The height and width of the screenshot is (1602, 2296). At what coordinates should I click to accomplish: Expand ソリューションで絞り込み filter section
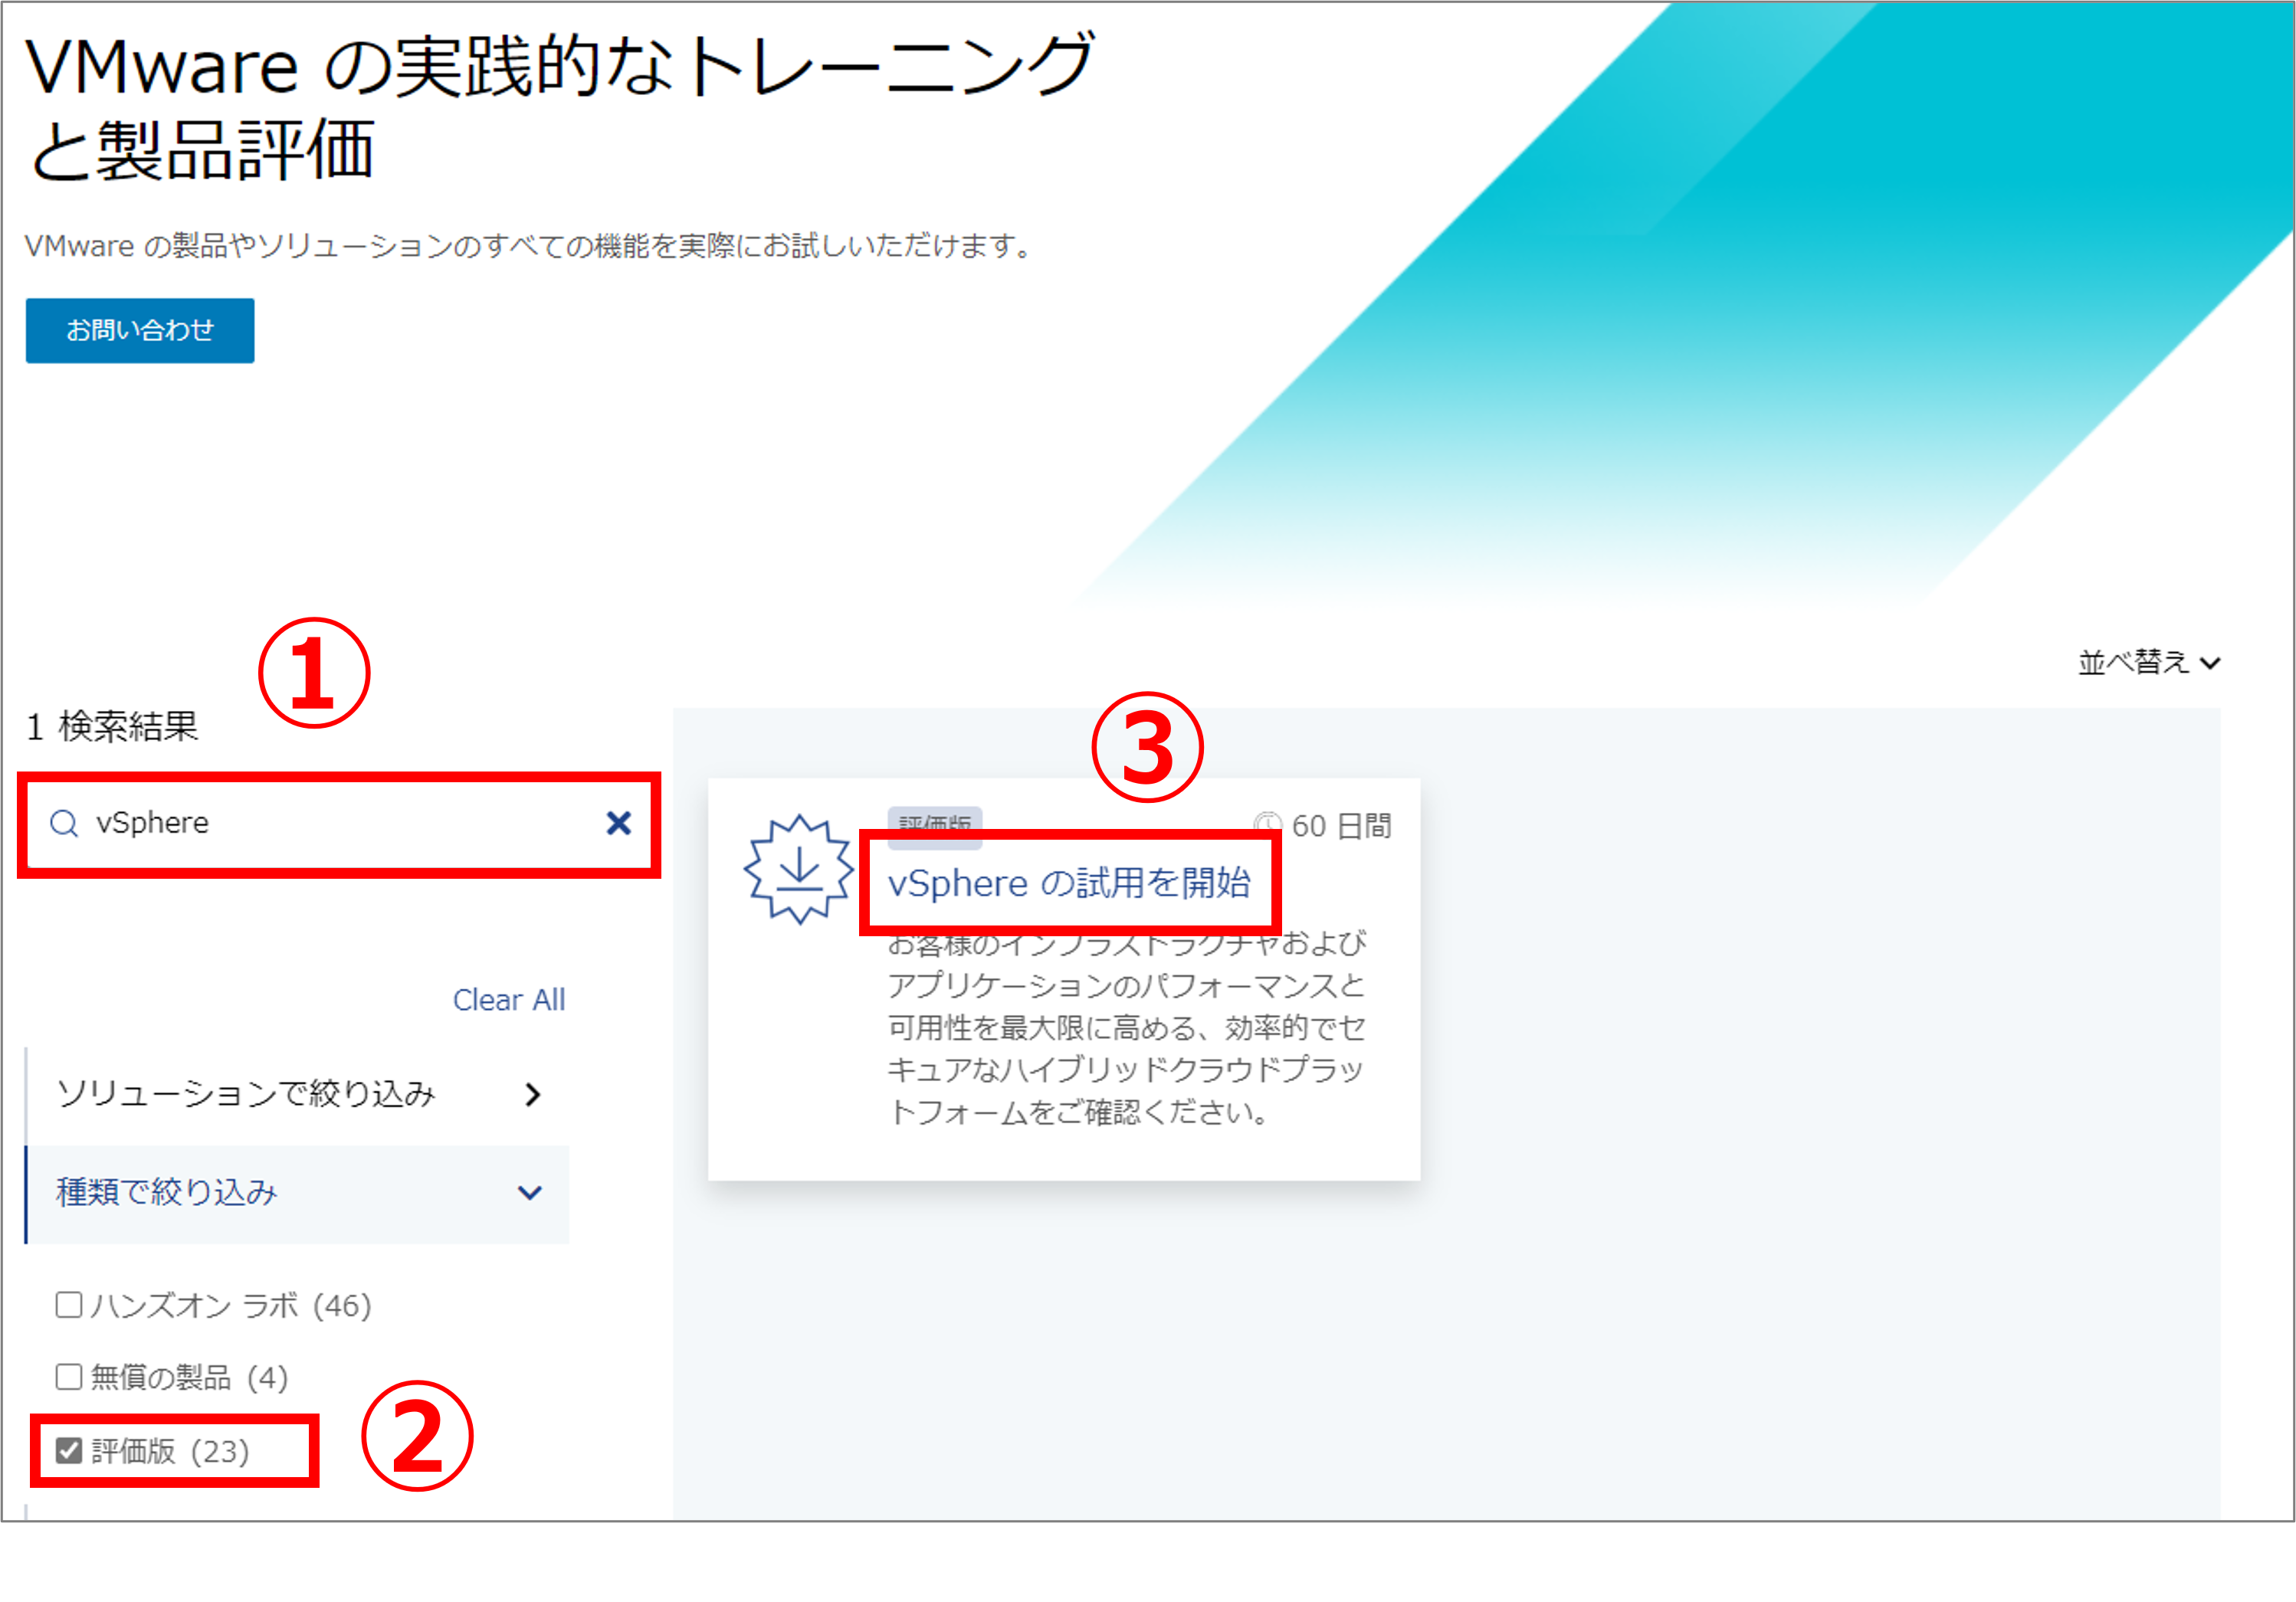[x=297, y=1094]
